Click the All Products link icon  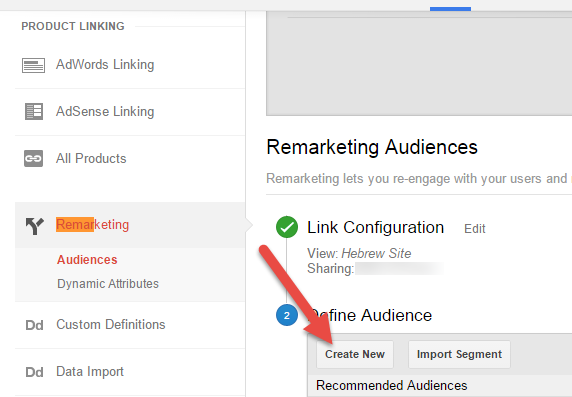33,158
